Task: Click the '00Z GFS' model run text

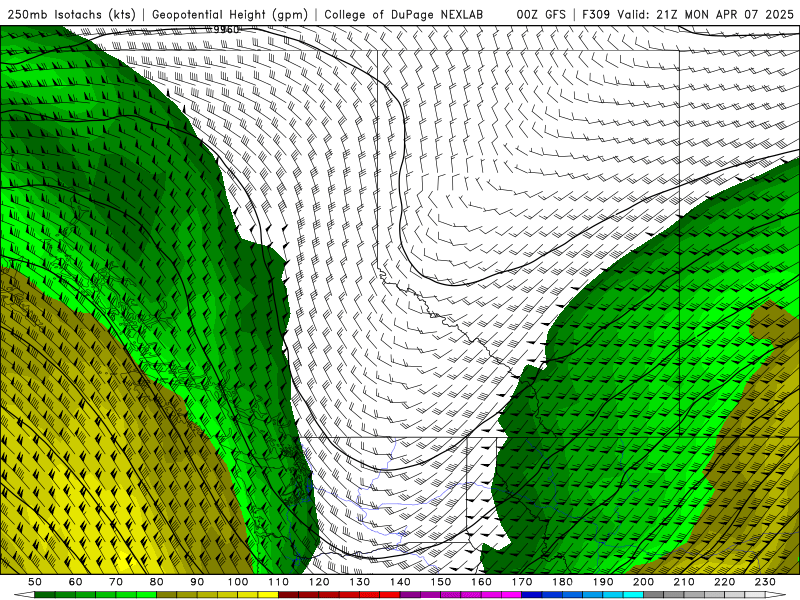Action: (x=541, y=15)
